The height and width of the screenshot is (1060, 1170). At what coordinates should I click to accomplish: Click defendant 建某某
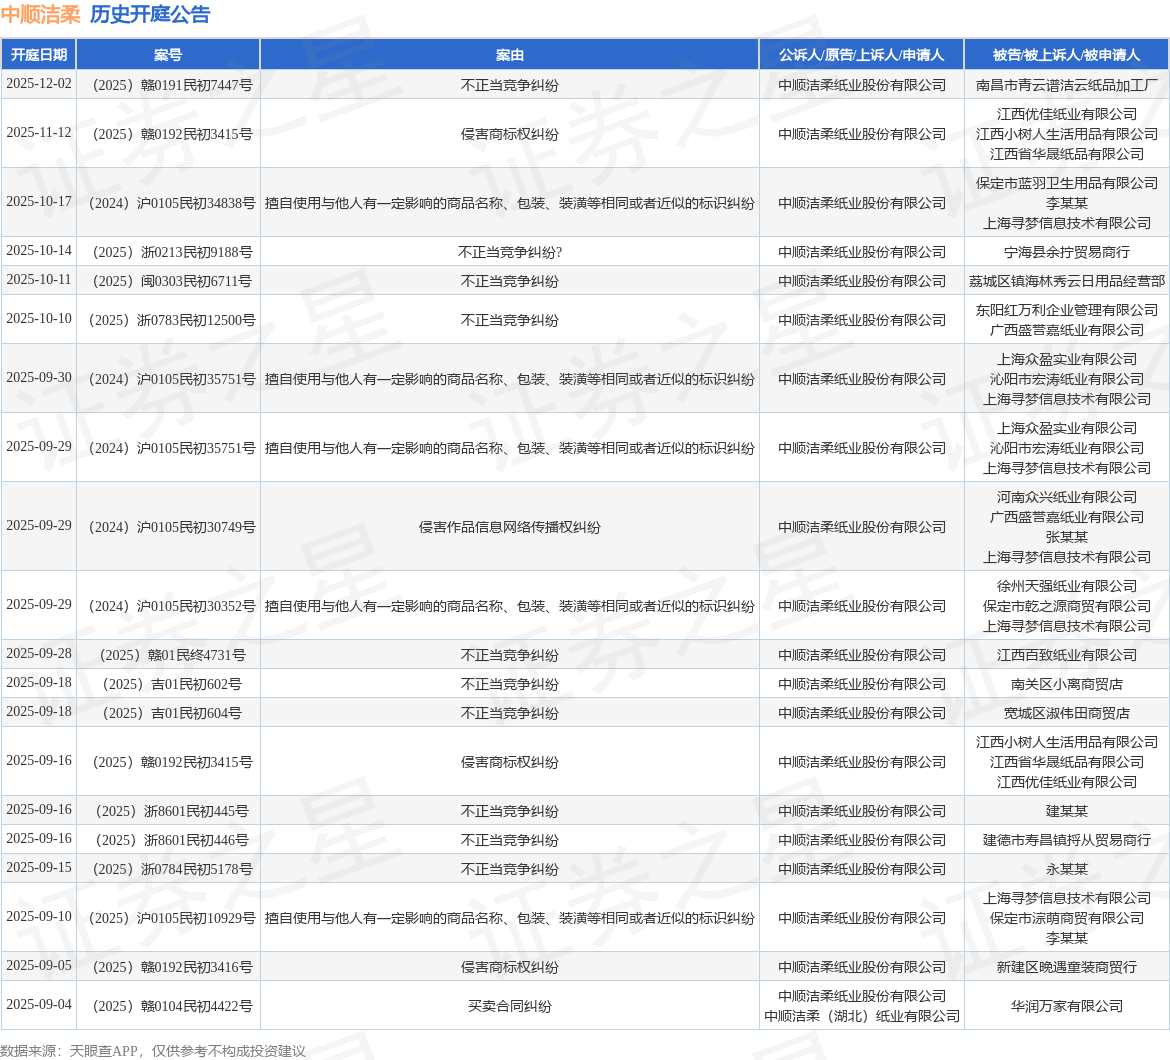(1066, 812)
